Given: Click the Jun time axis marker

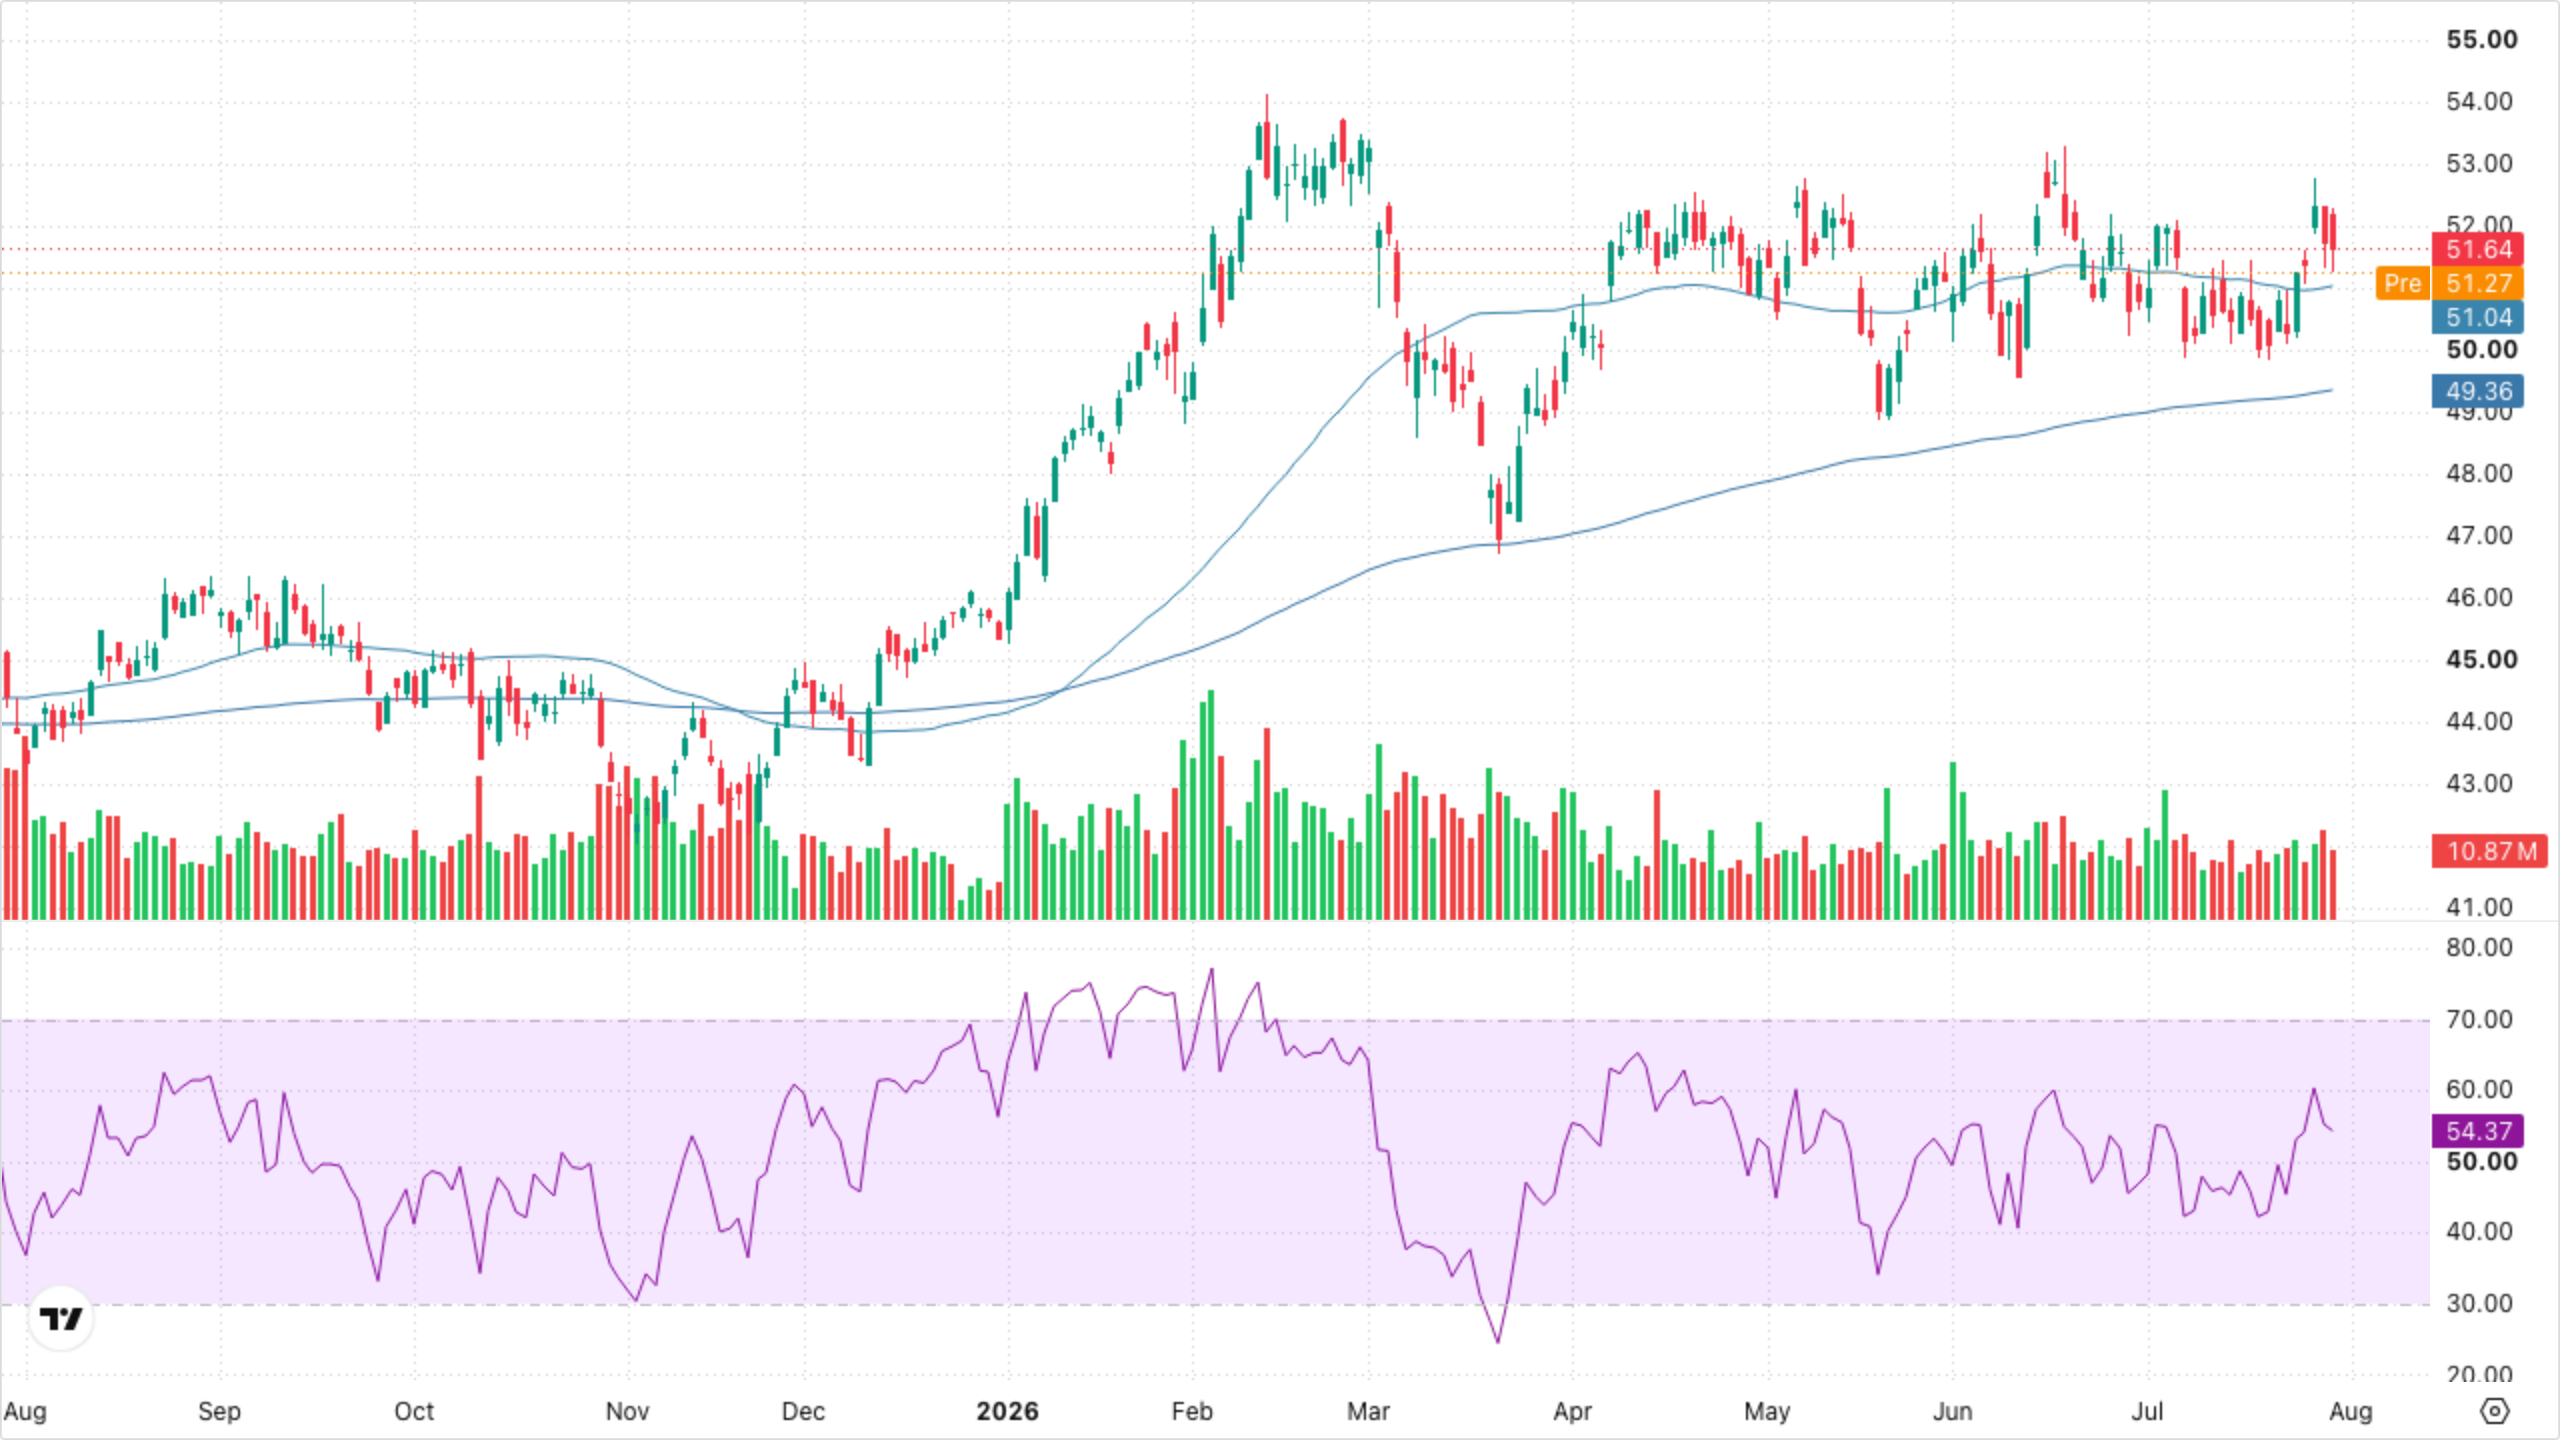Looking at the screenshot, I should 1952,1411.
